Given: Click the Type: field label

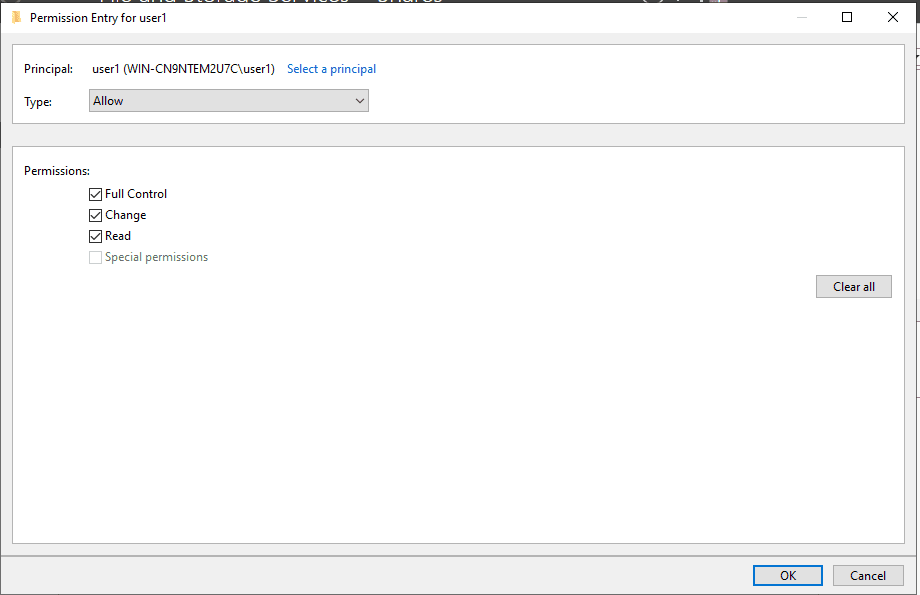Looking at the screenshot, I should point(38,101).
